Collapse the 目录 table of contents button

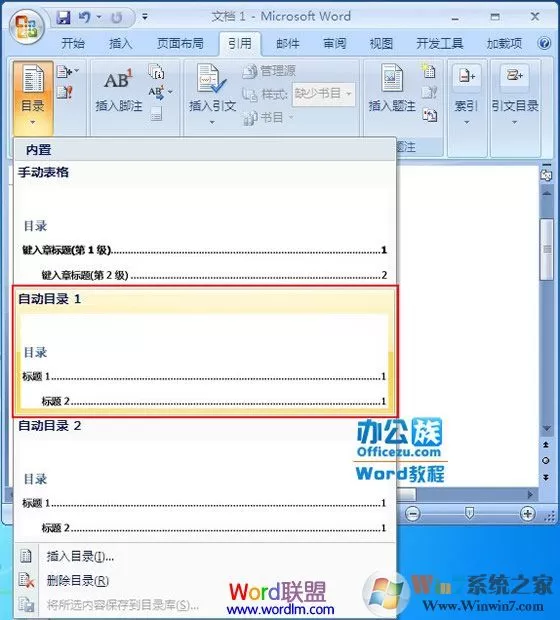pyautogui.click(x=33, y=97)
